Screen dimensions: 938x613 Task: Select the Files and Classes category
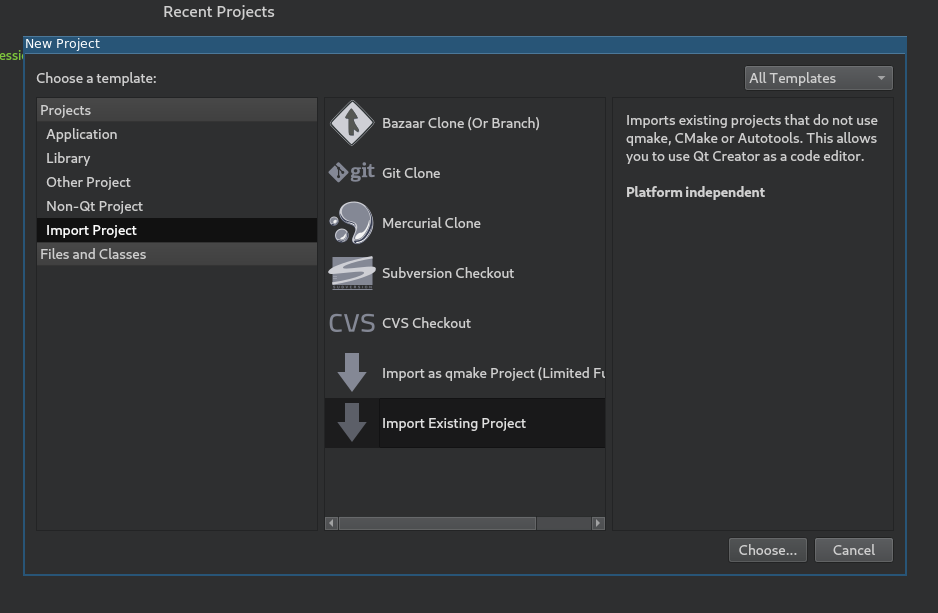pyautogui.click(x=93, y=253)
